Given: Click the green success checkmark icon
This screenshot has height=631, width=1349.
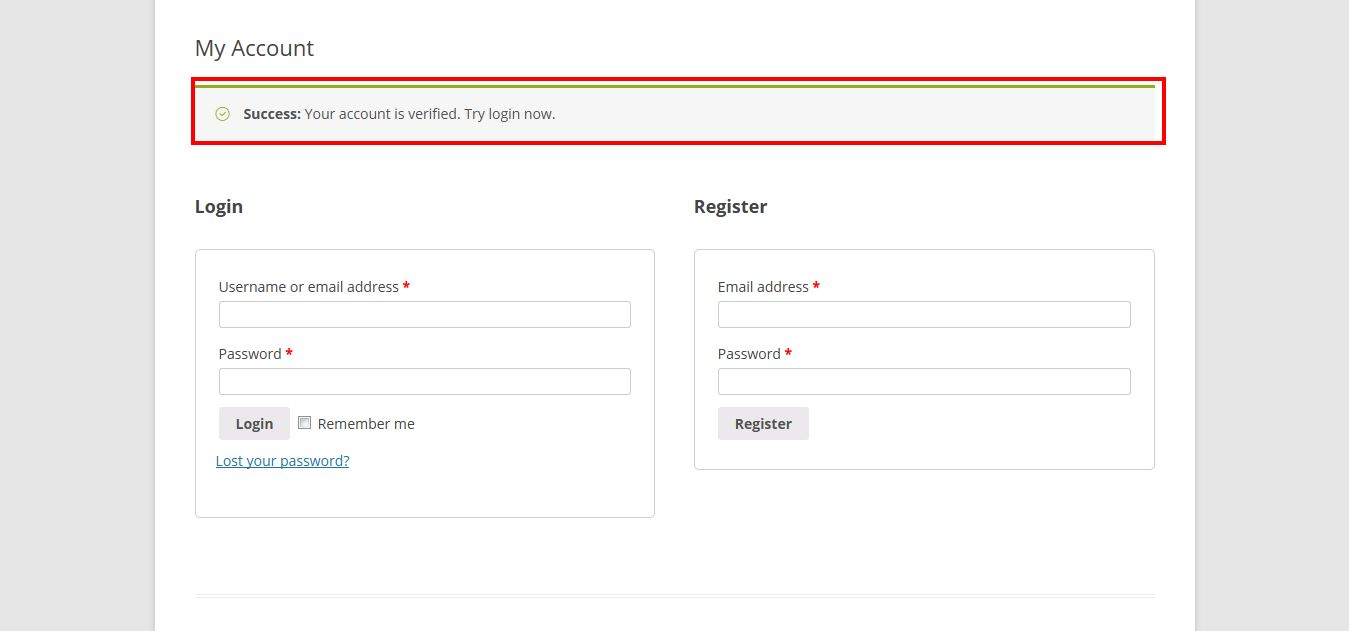Looking at the screenshot, I should click(x=223, y=114).
